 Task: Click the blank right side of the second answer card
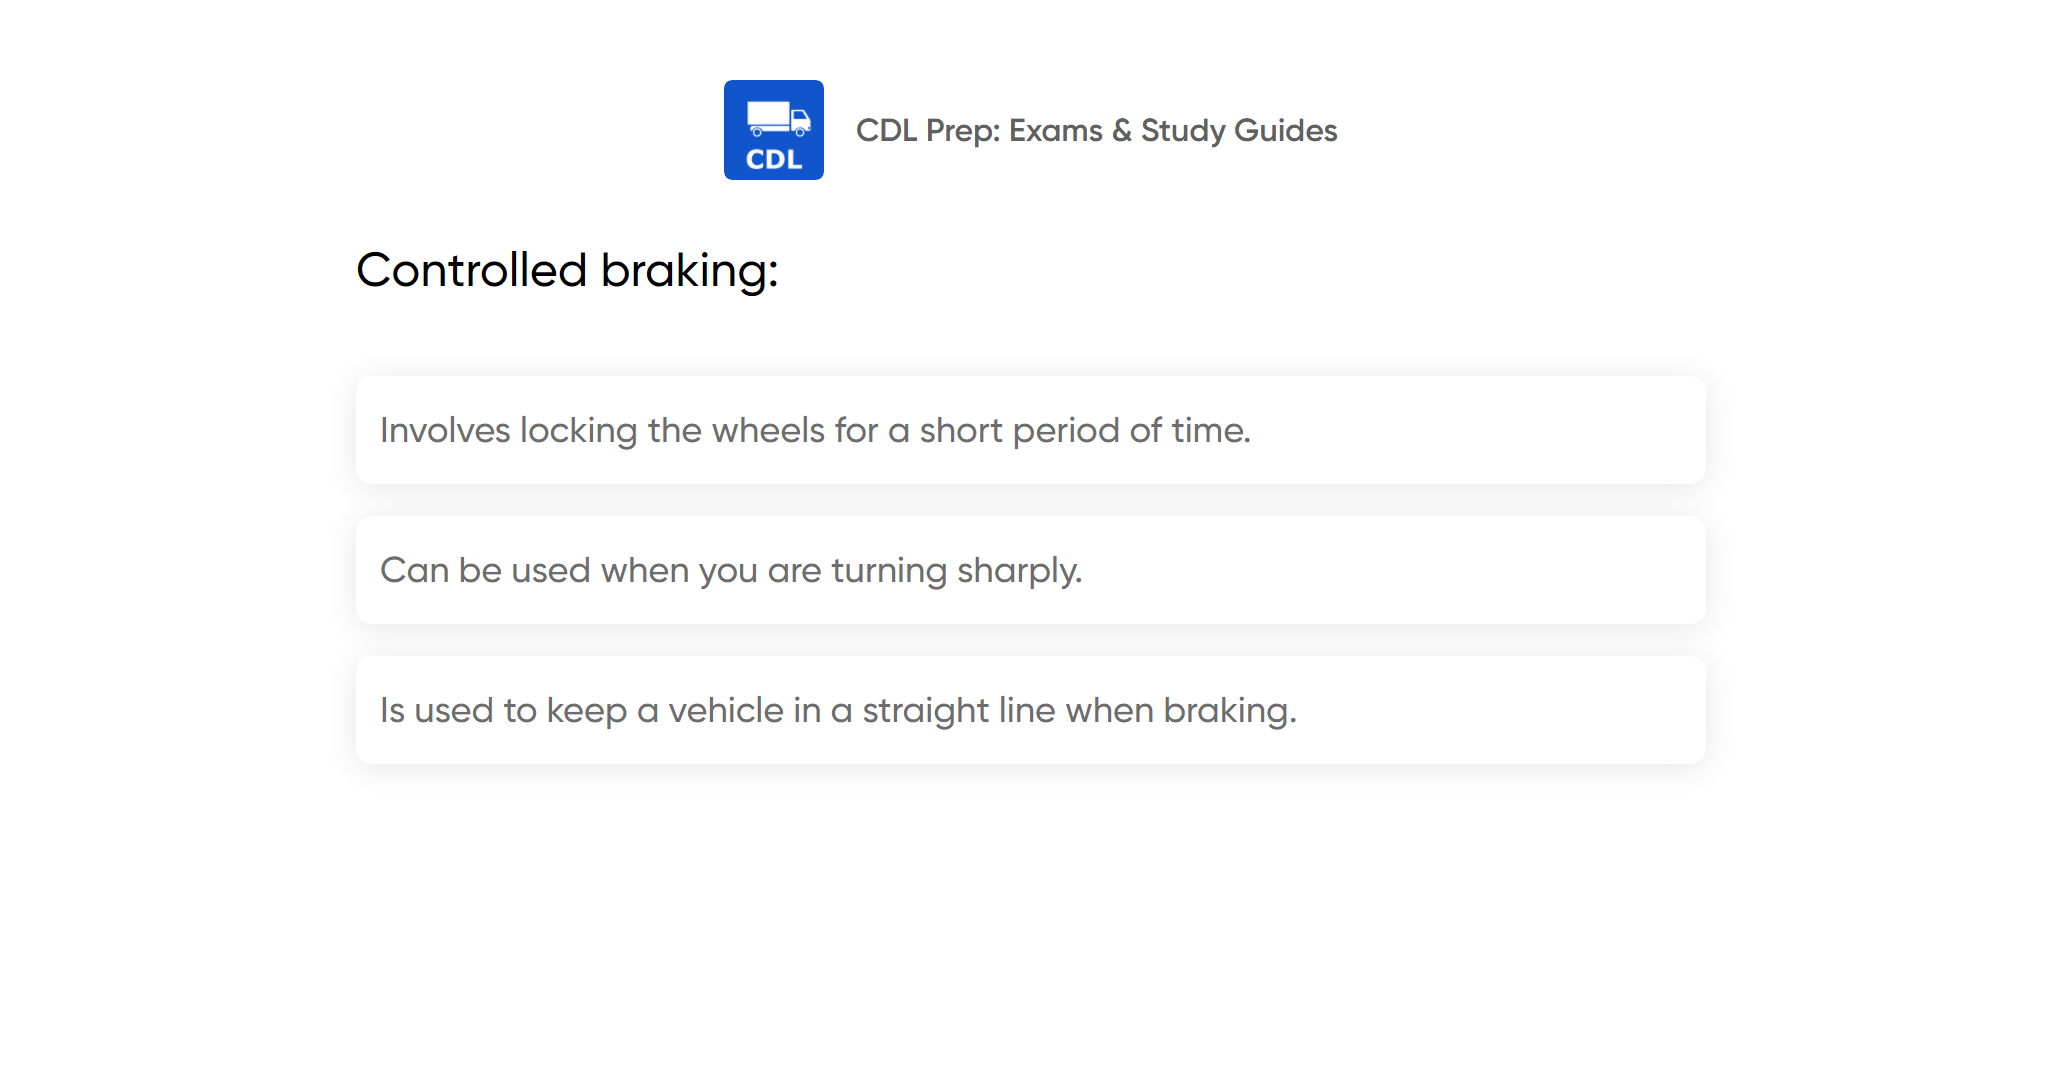click(x=1450, y=570)
